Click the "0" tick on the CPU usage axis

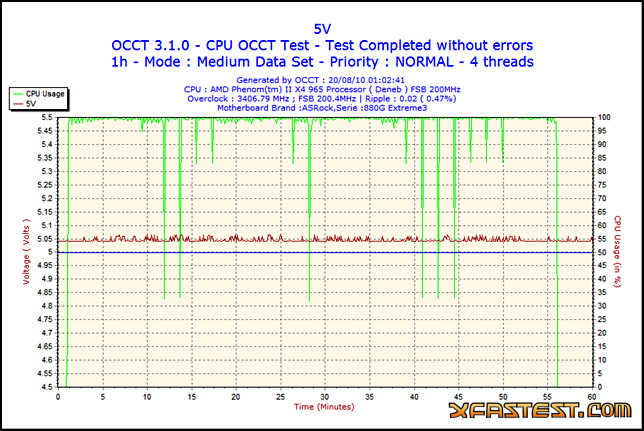coord(600,387)
